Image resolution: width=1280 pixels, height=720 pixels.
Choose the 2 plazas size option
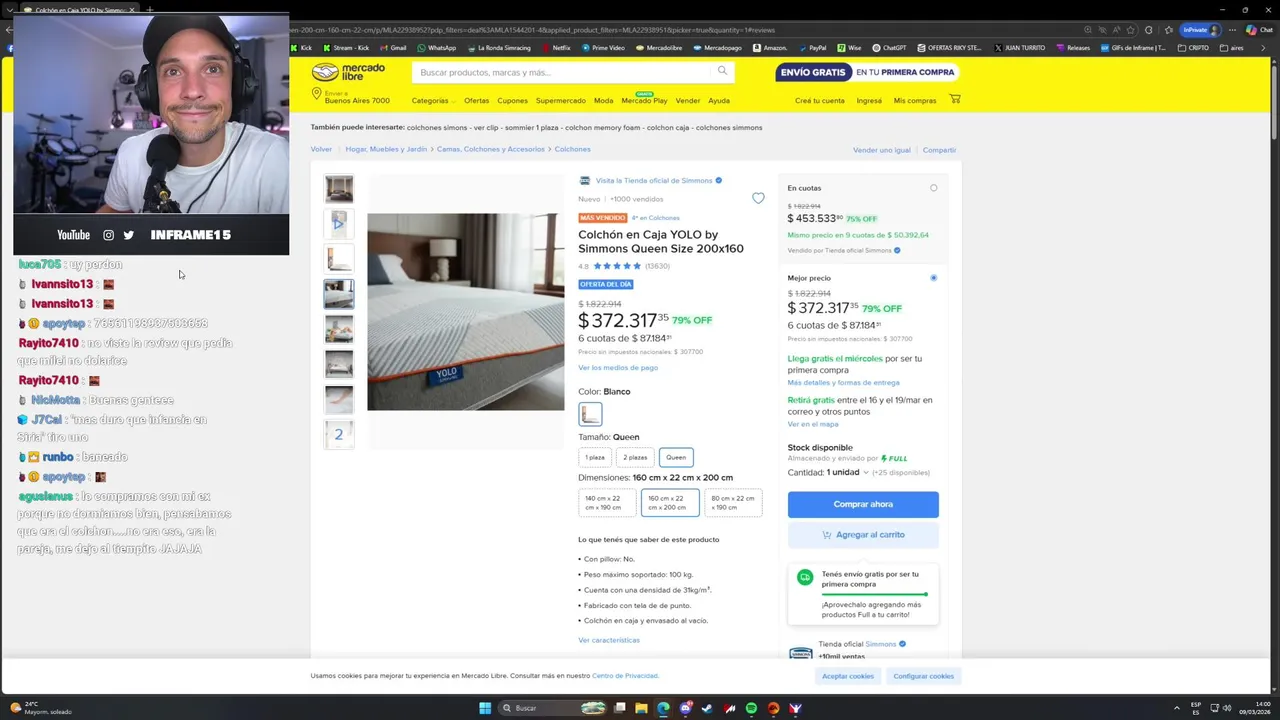coord(635,457)
